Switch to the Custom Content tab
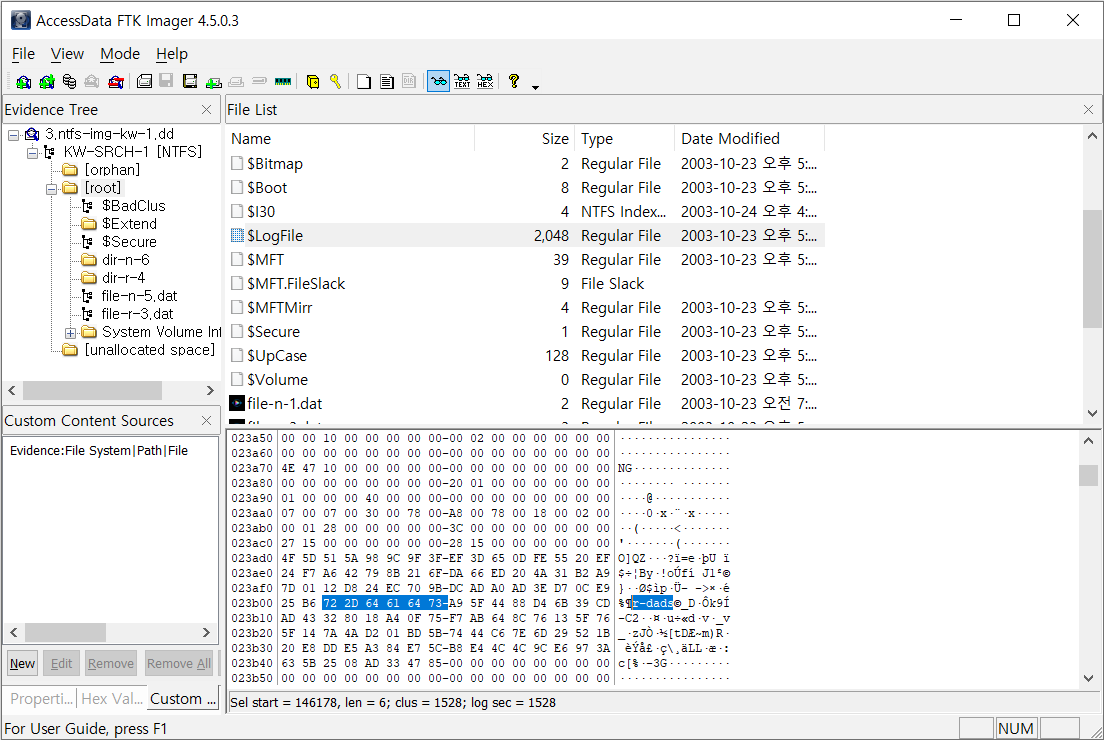The image size is (1104, 740). pos(183,698)
